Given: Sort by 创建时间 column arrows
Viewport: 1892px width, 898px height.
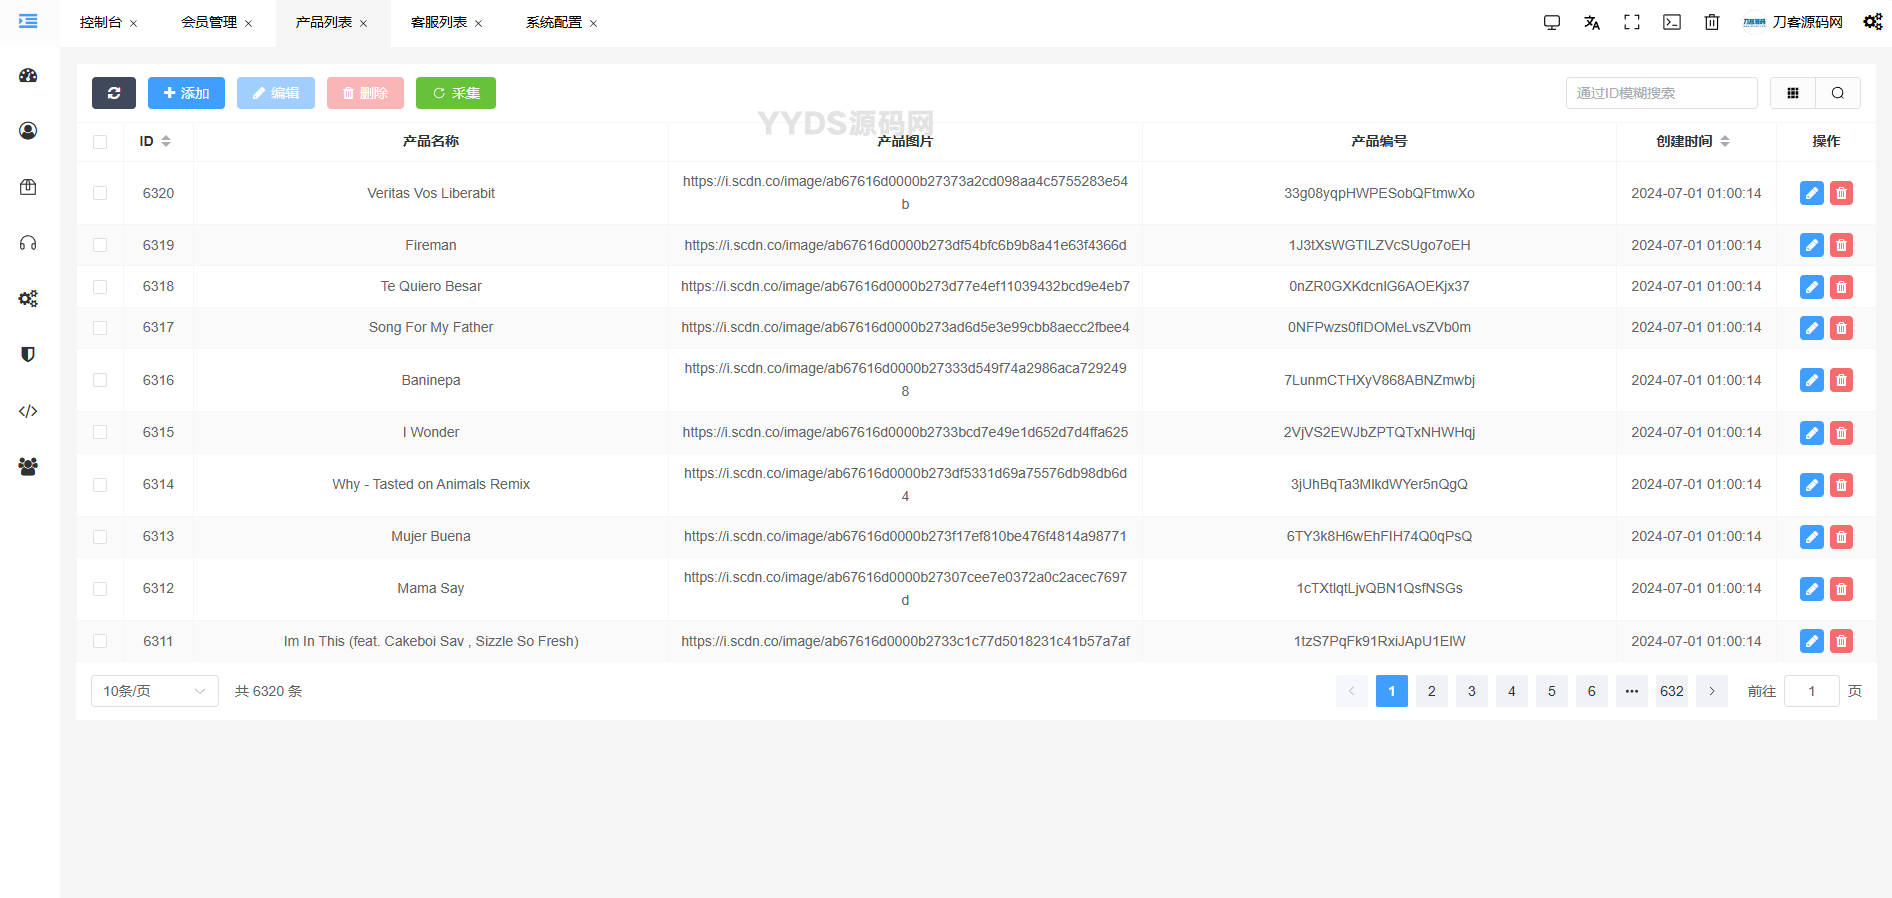Looking at the screenshot, I should coord(1725,141).
